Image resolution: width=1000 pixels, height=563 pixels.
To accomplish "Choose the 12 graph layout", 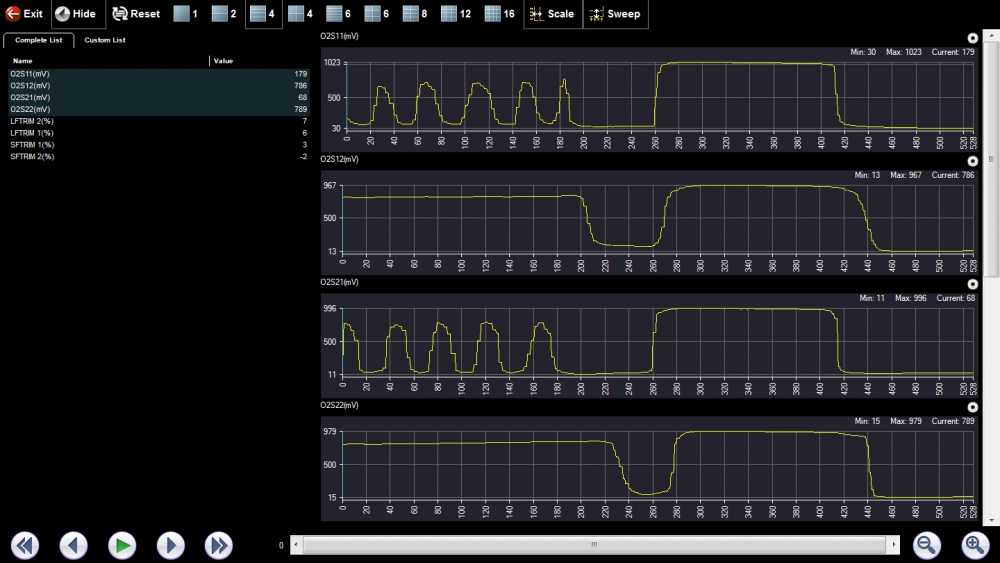I will point(456,14).
